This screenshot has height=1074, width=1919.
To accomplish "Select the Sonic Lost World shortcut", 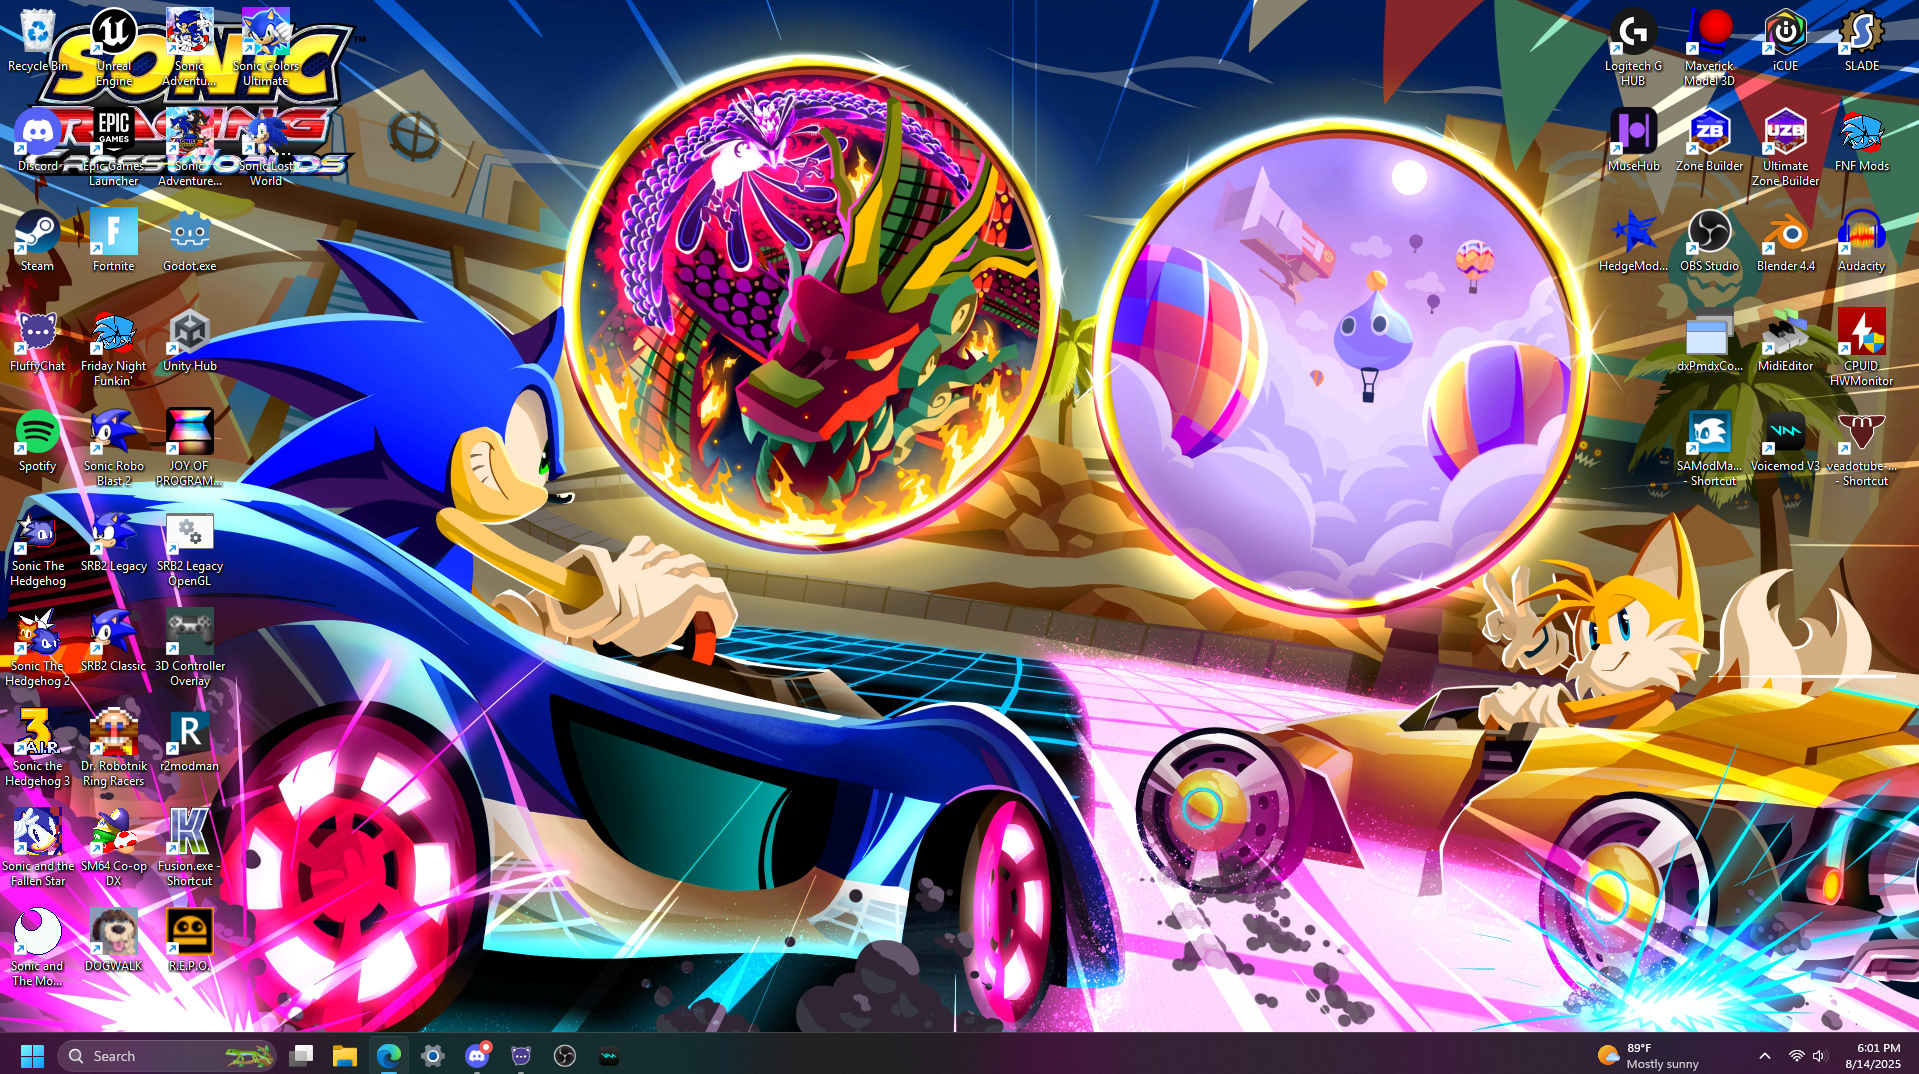I will point(266,148).
